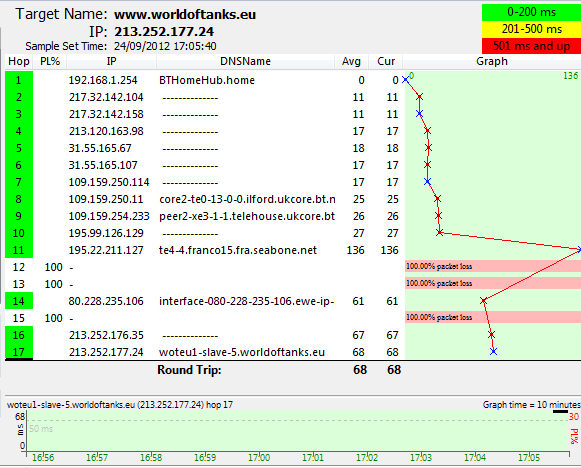Select the green 0-200 ms legend swatch
Viewport: 581px width, 468px height.
point(531,12)
